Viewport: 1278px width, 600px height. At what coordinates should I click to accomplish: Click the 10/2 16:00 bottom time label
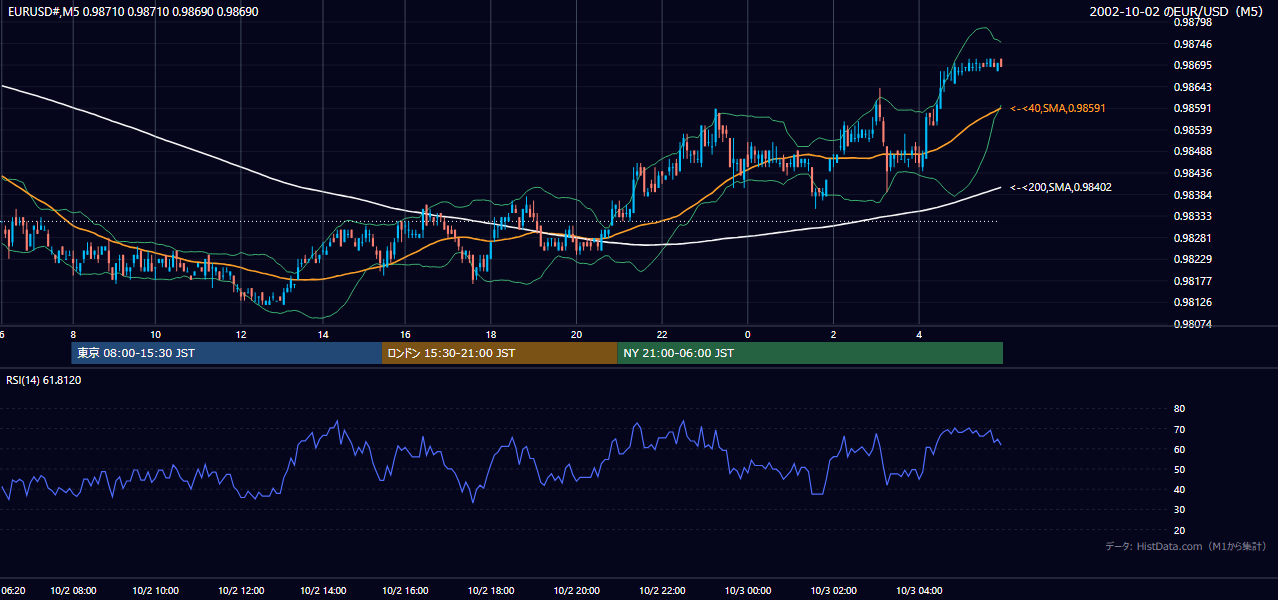[x=406, y=591]
